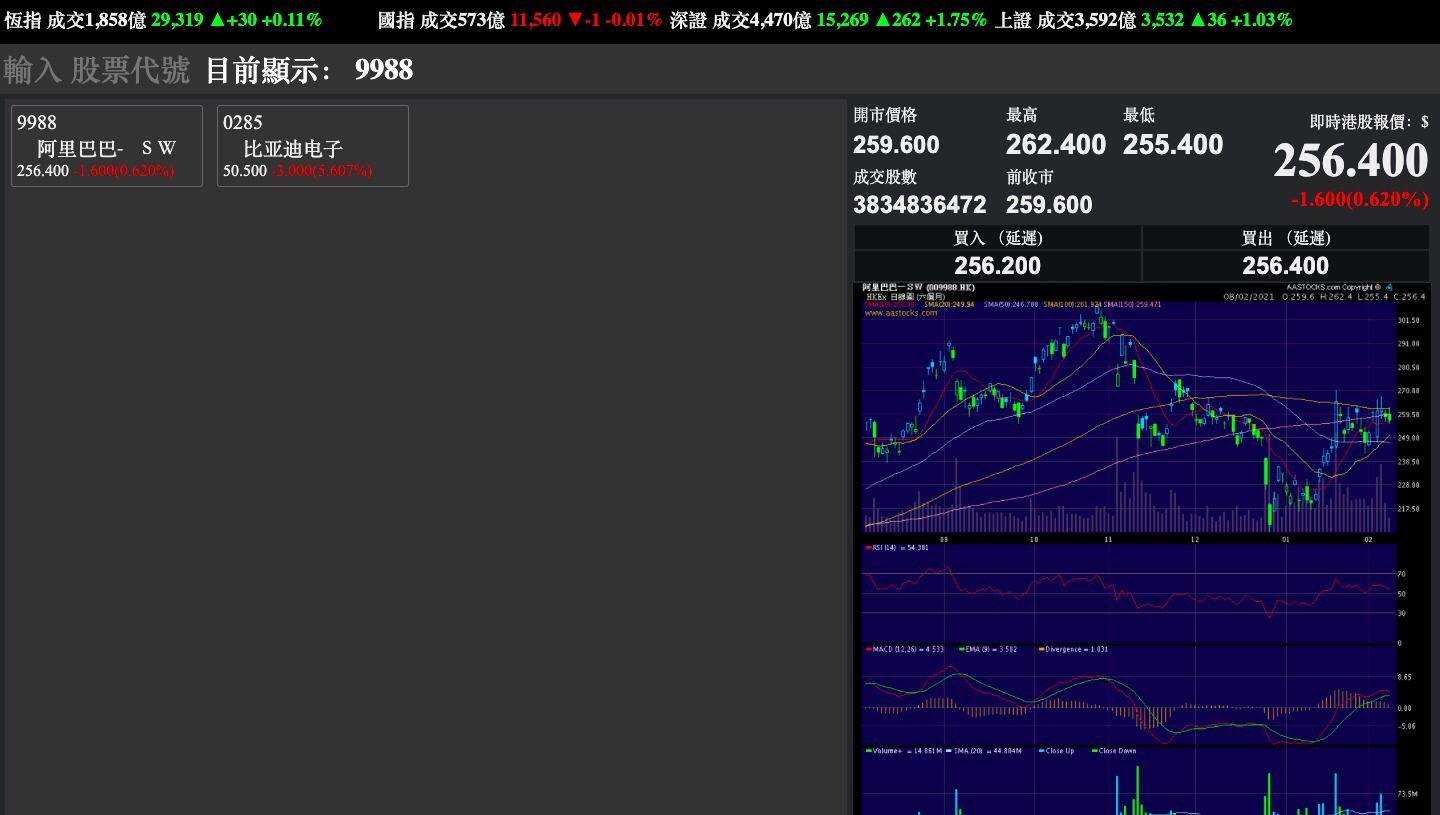Click the Hang Seng change +30 +0.11%
The width and height of the screenshot is (1440, 815).
(266, 20)
